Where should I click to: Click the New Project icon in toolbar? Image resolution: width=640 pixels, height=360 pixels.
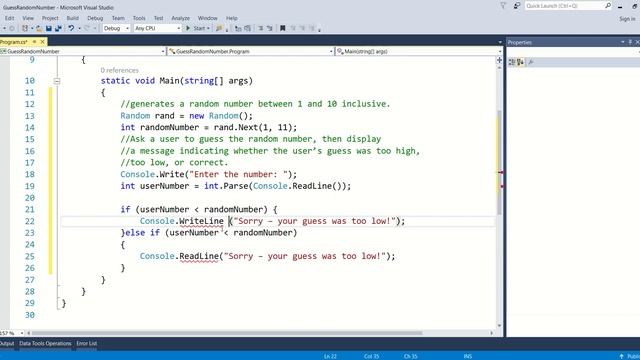(25, 29)
